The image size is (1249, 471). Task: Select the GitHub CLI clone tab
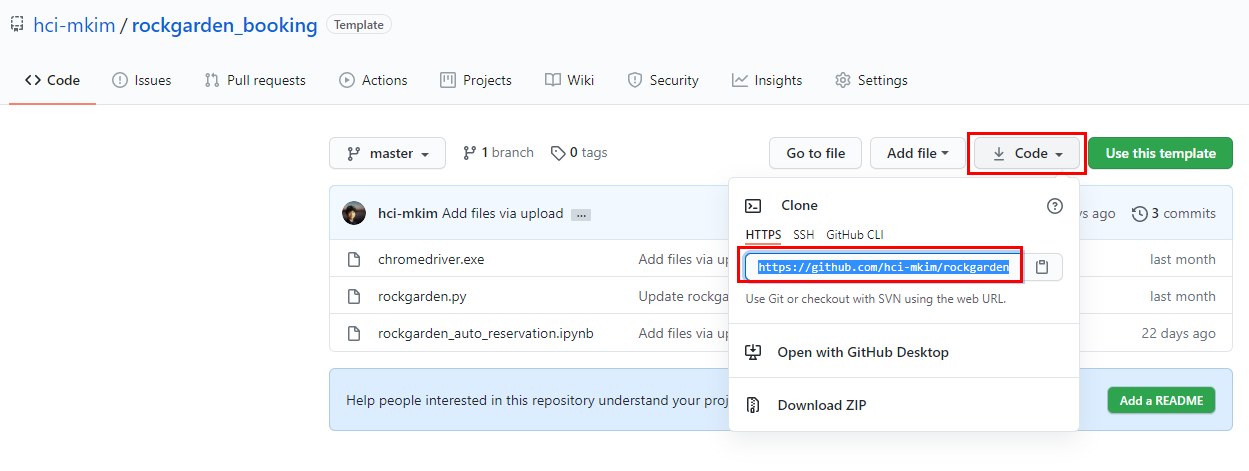[x=855, y=235]
